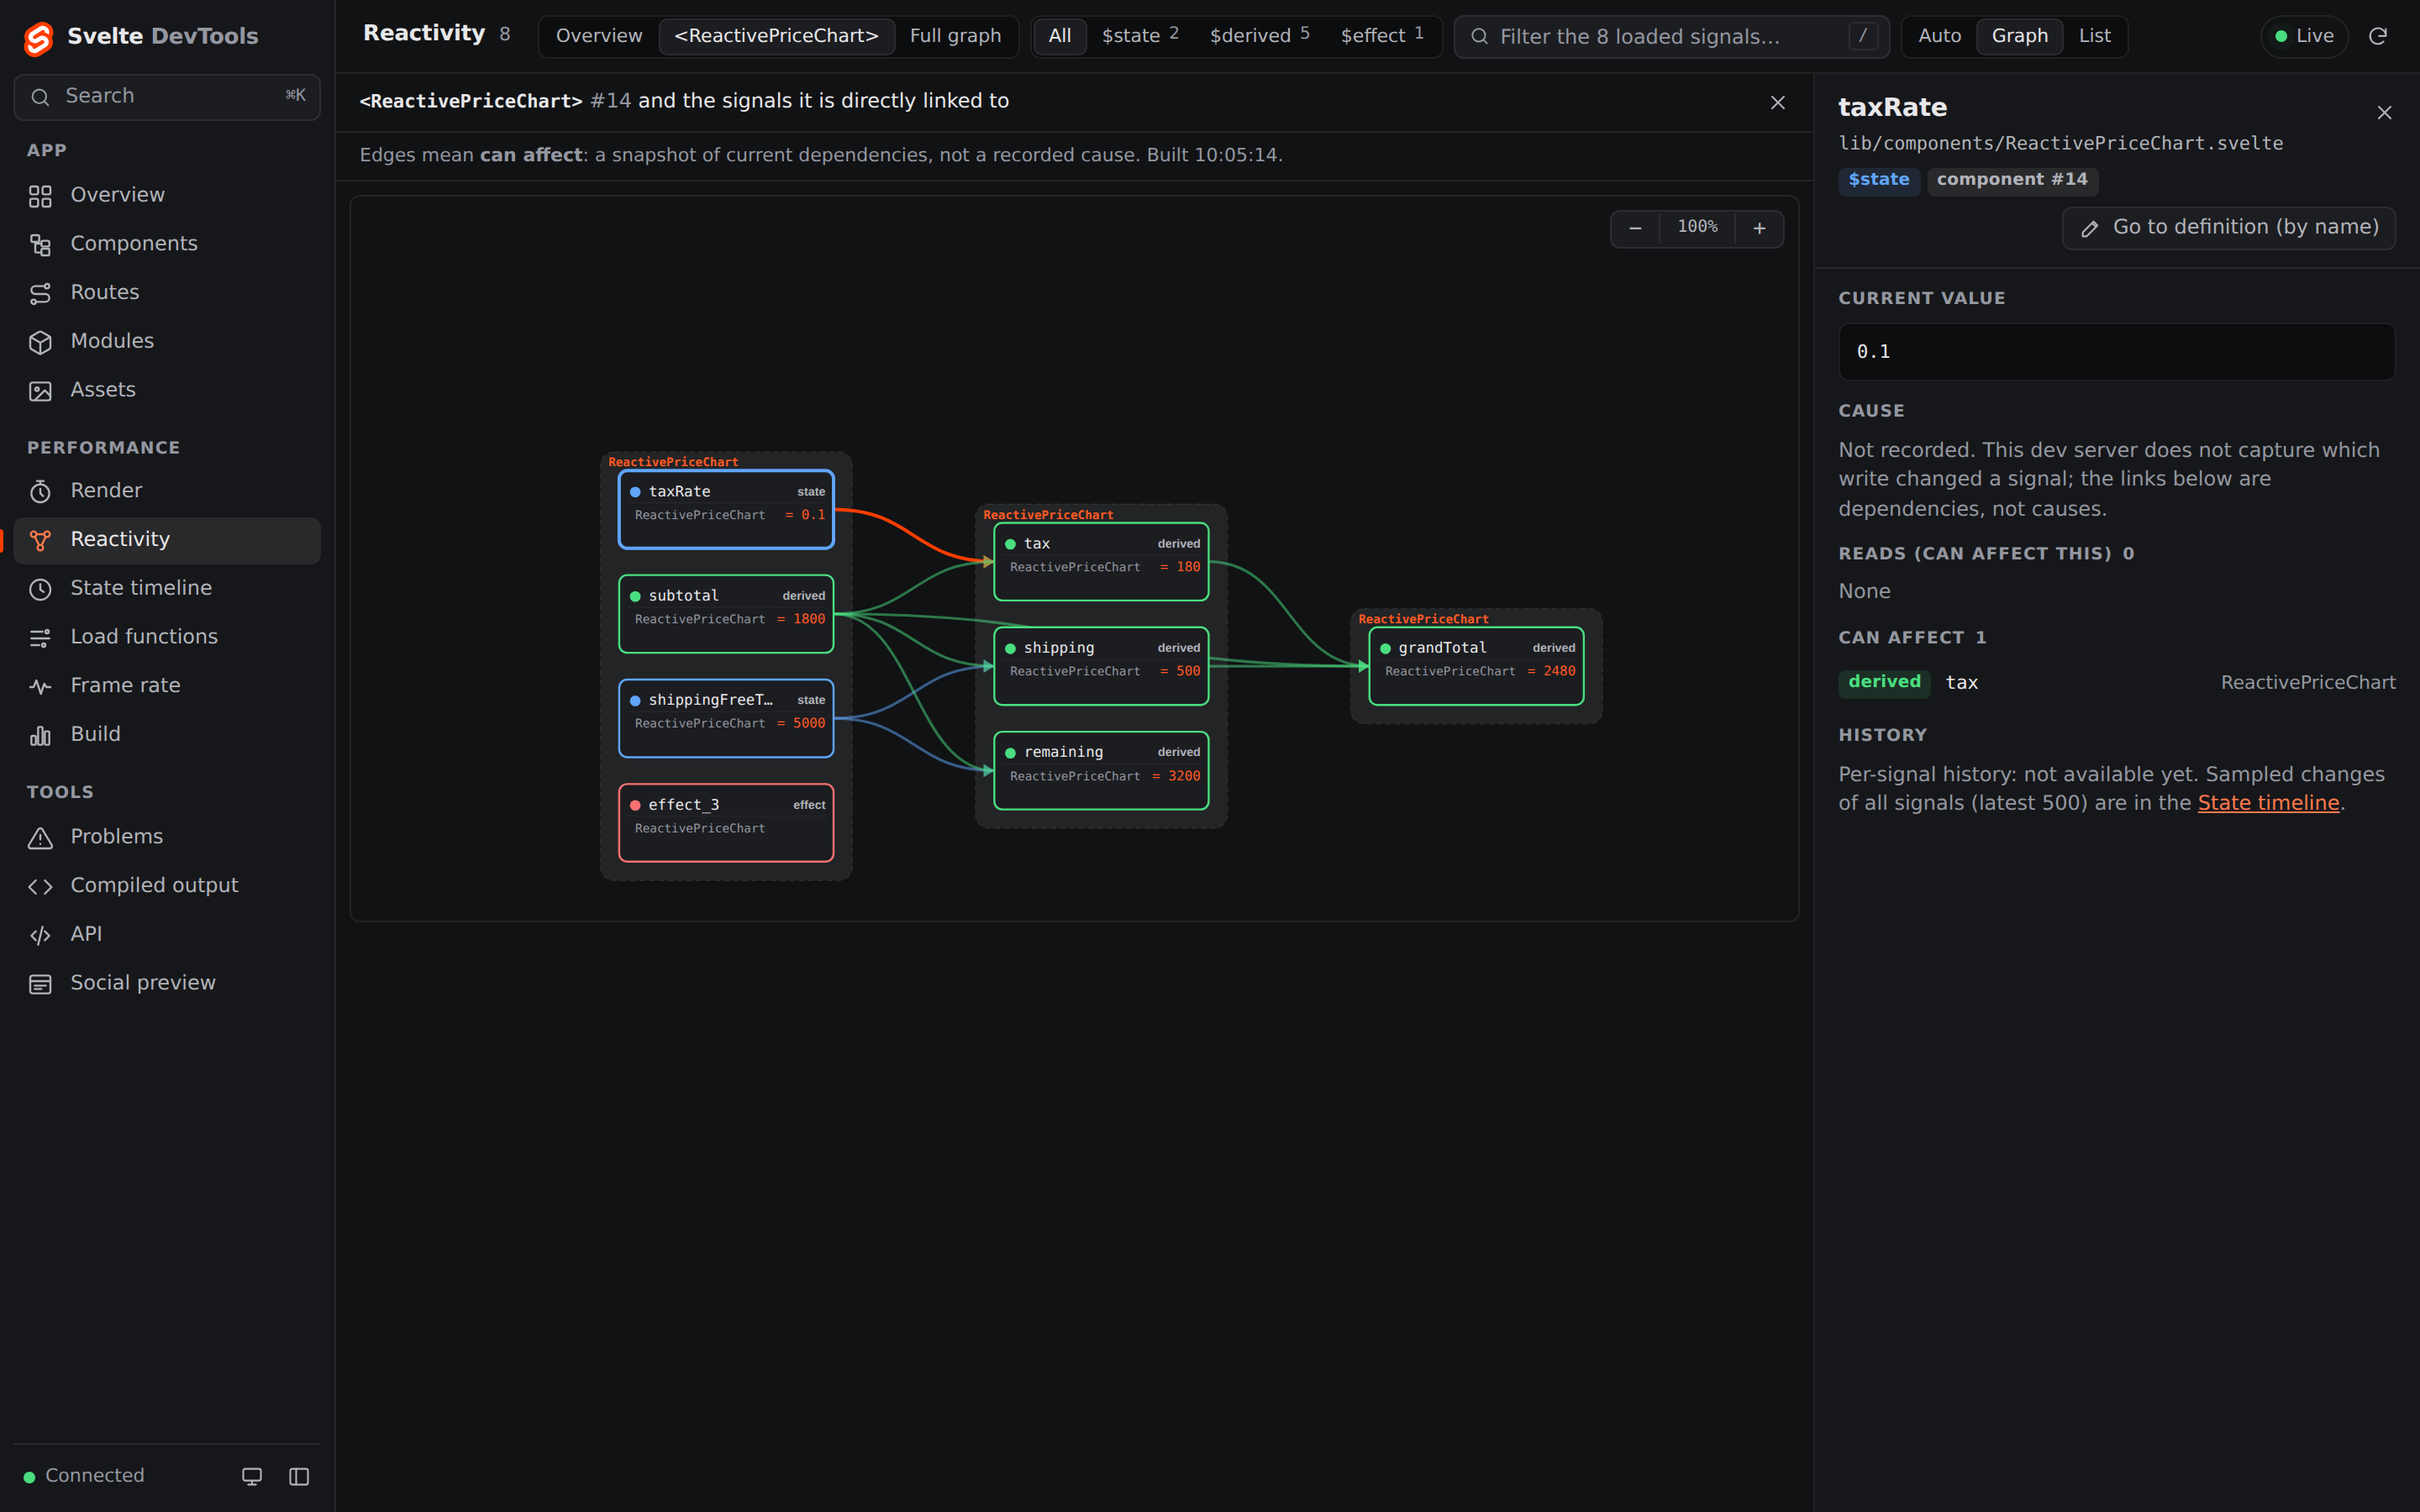Switch view mode to Auto
This screenshot has width=2420, height=1512.
[x=1939, y=36]
